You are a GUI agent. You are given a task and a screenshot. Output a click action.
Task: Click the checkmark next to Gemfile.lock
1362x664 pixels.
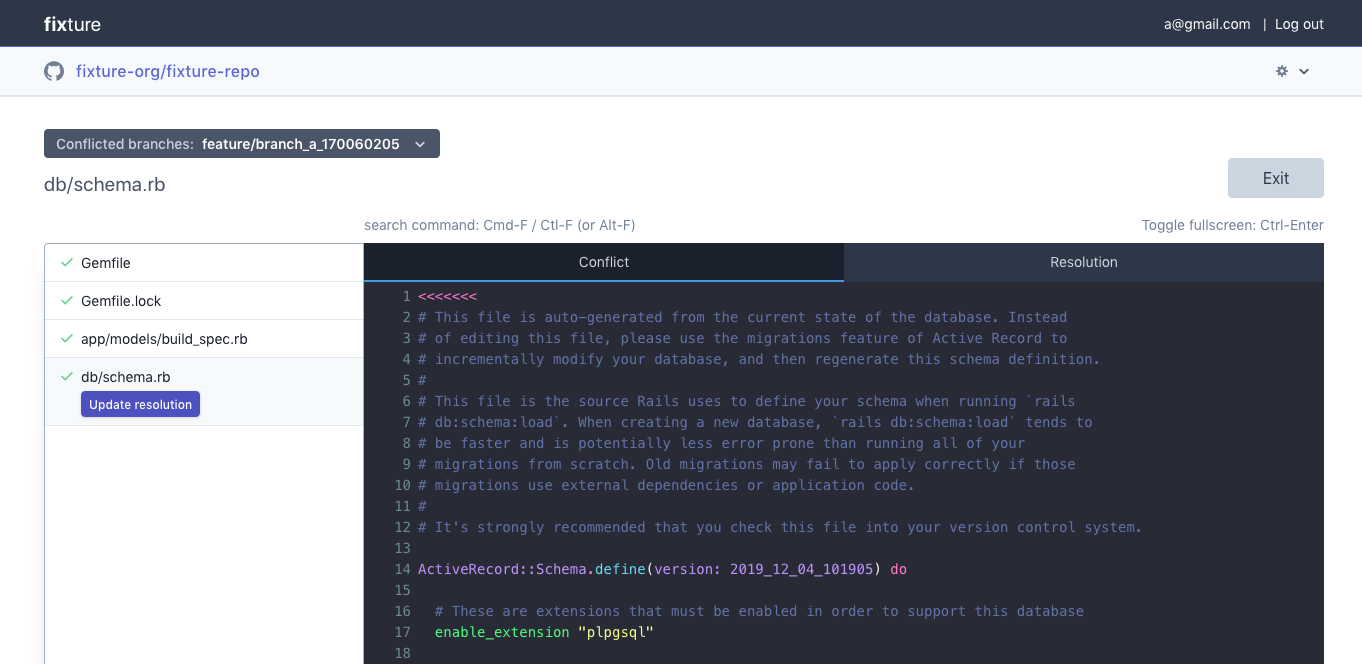(67, 301)
